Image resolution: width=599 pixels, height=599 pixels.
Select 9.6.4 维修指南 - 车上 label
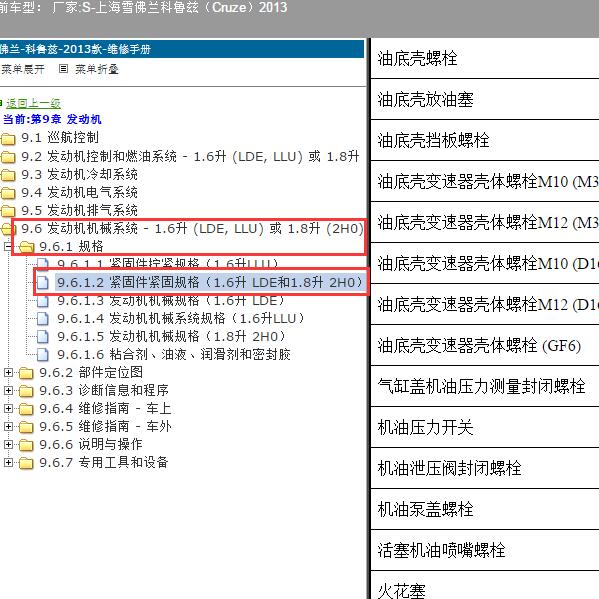click(x=105, y=408)
